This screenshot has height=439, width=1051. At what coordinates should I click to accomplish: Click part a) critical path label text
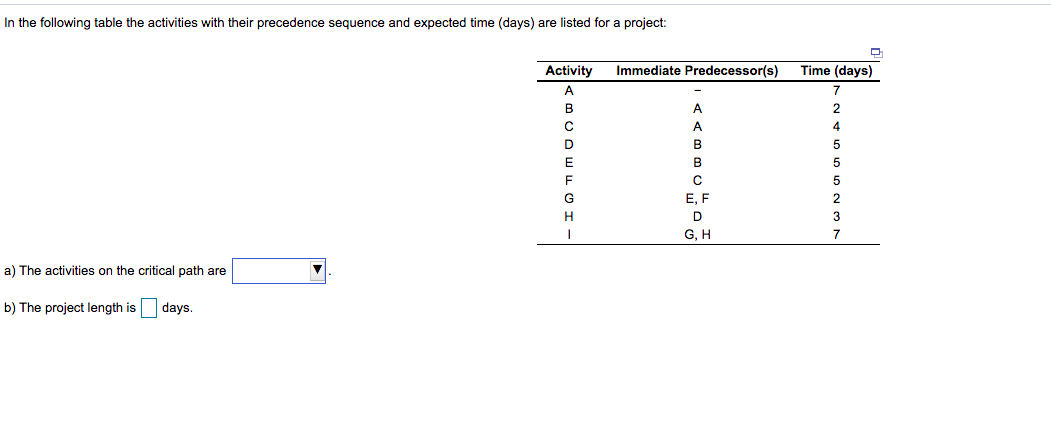pyautogui.click(x=115, y=271)
